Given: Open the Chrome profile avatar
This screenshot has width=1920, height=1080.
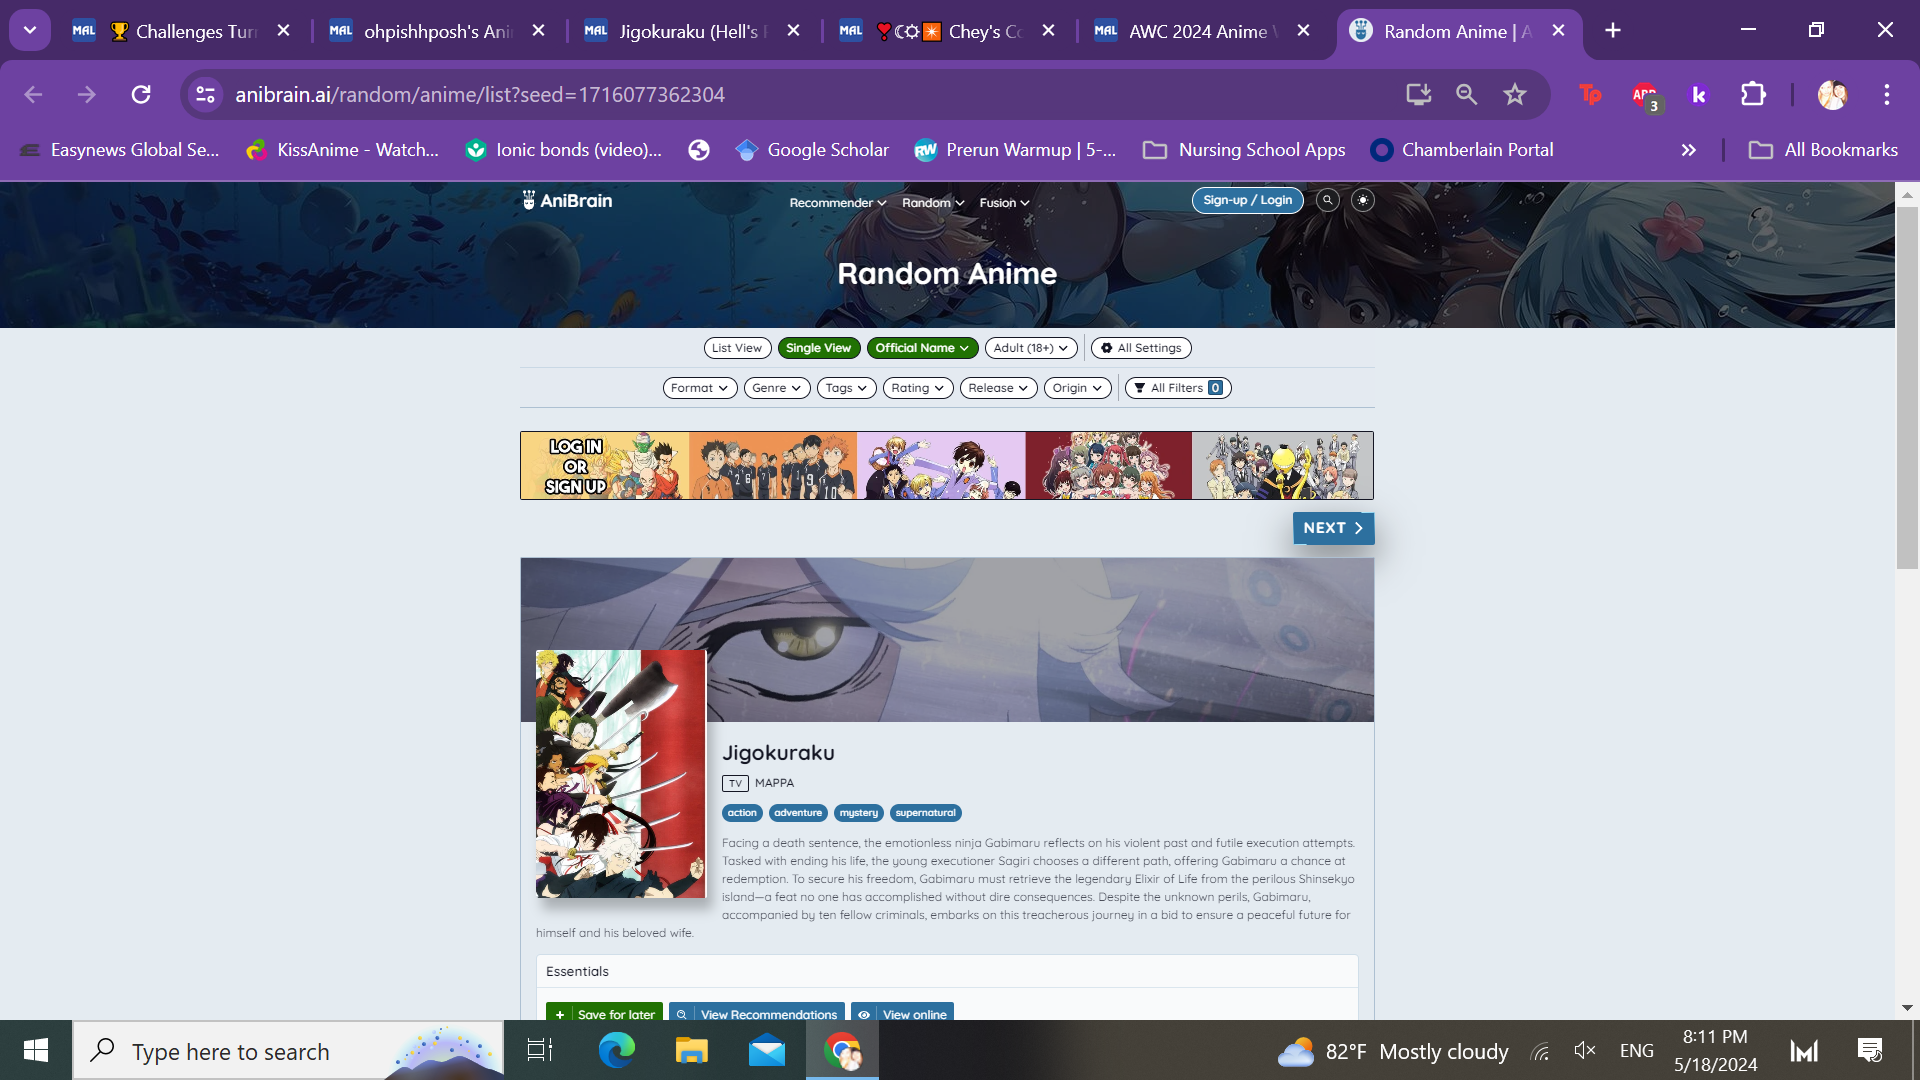Looking at the screenshot, I should click(1832, 94).
